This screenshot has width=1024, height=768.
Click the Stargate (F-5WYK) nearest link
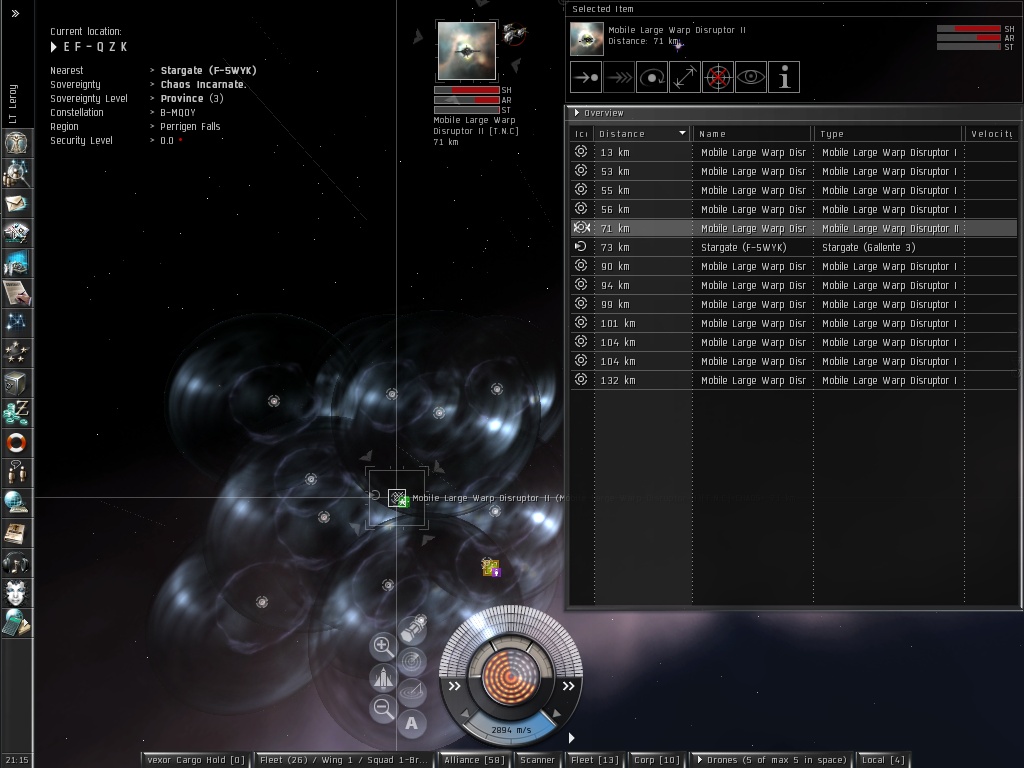(x=208, y=71)
